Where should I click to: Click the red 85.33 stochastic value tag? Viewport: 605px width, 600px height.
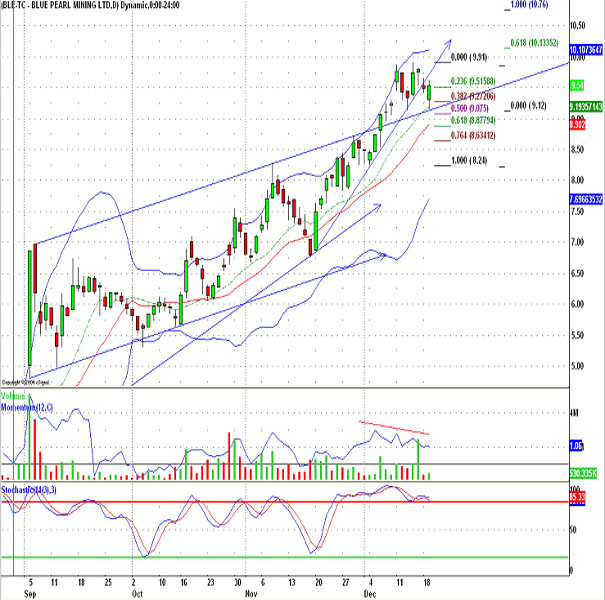click(x=578, y=496)
